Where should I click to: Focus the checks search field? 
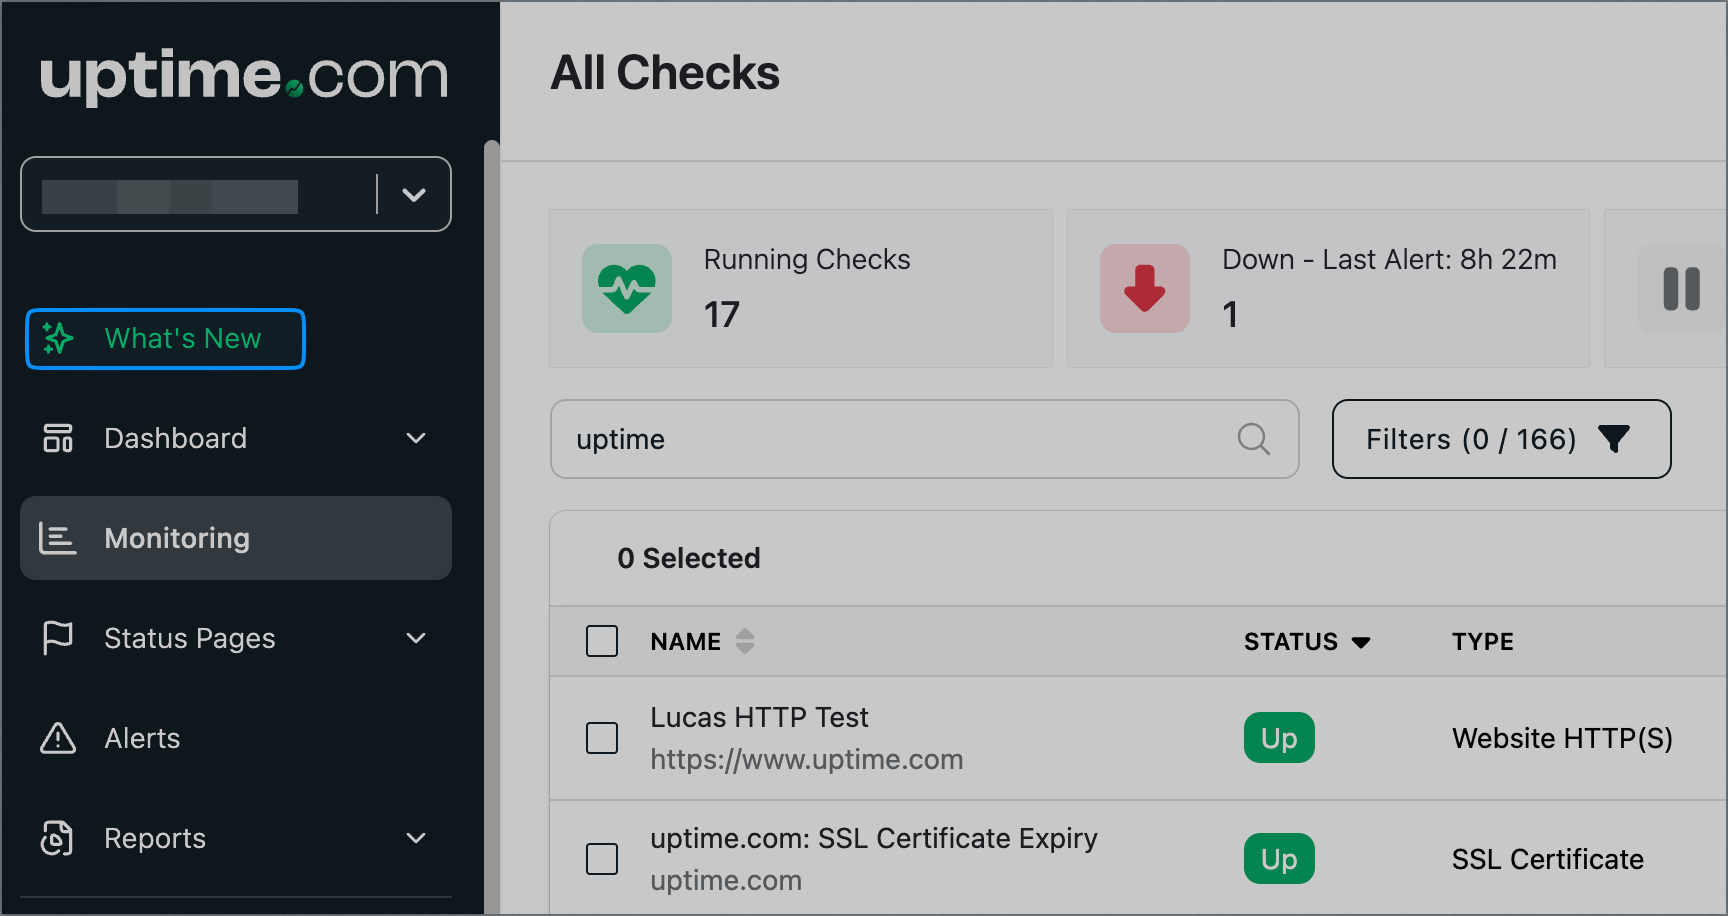click(x=925, y=439)
